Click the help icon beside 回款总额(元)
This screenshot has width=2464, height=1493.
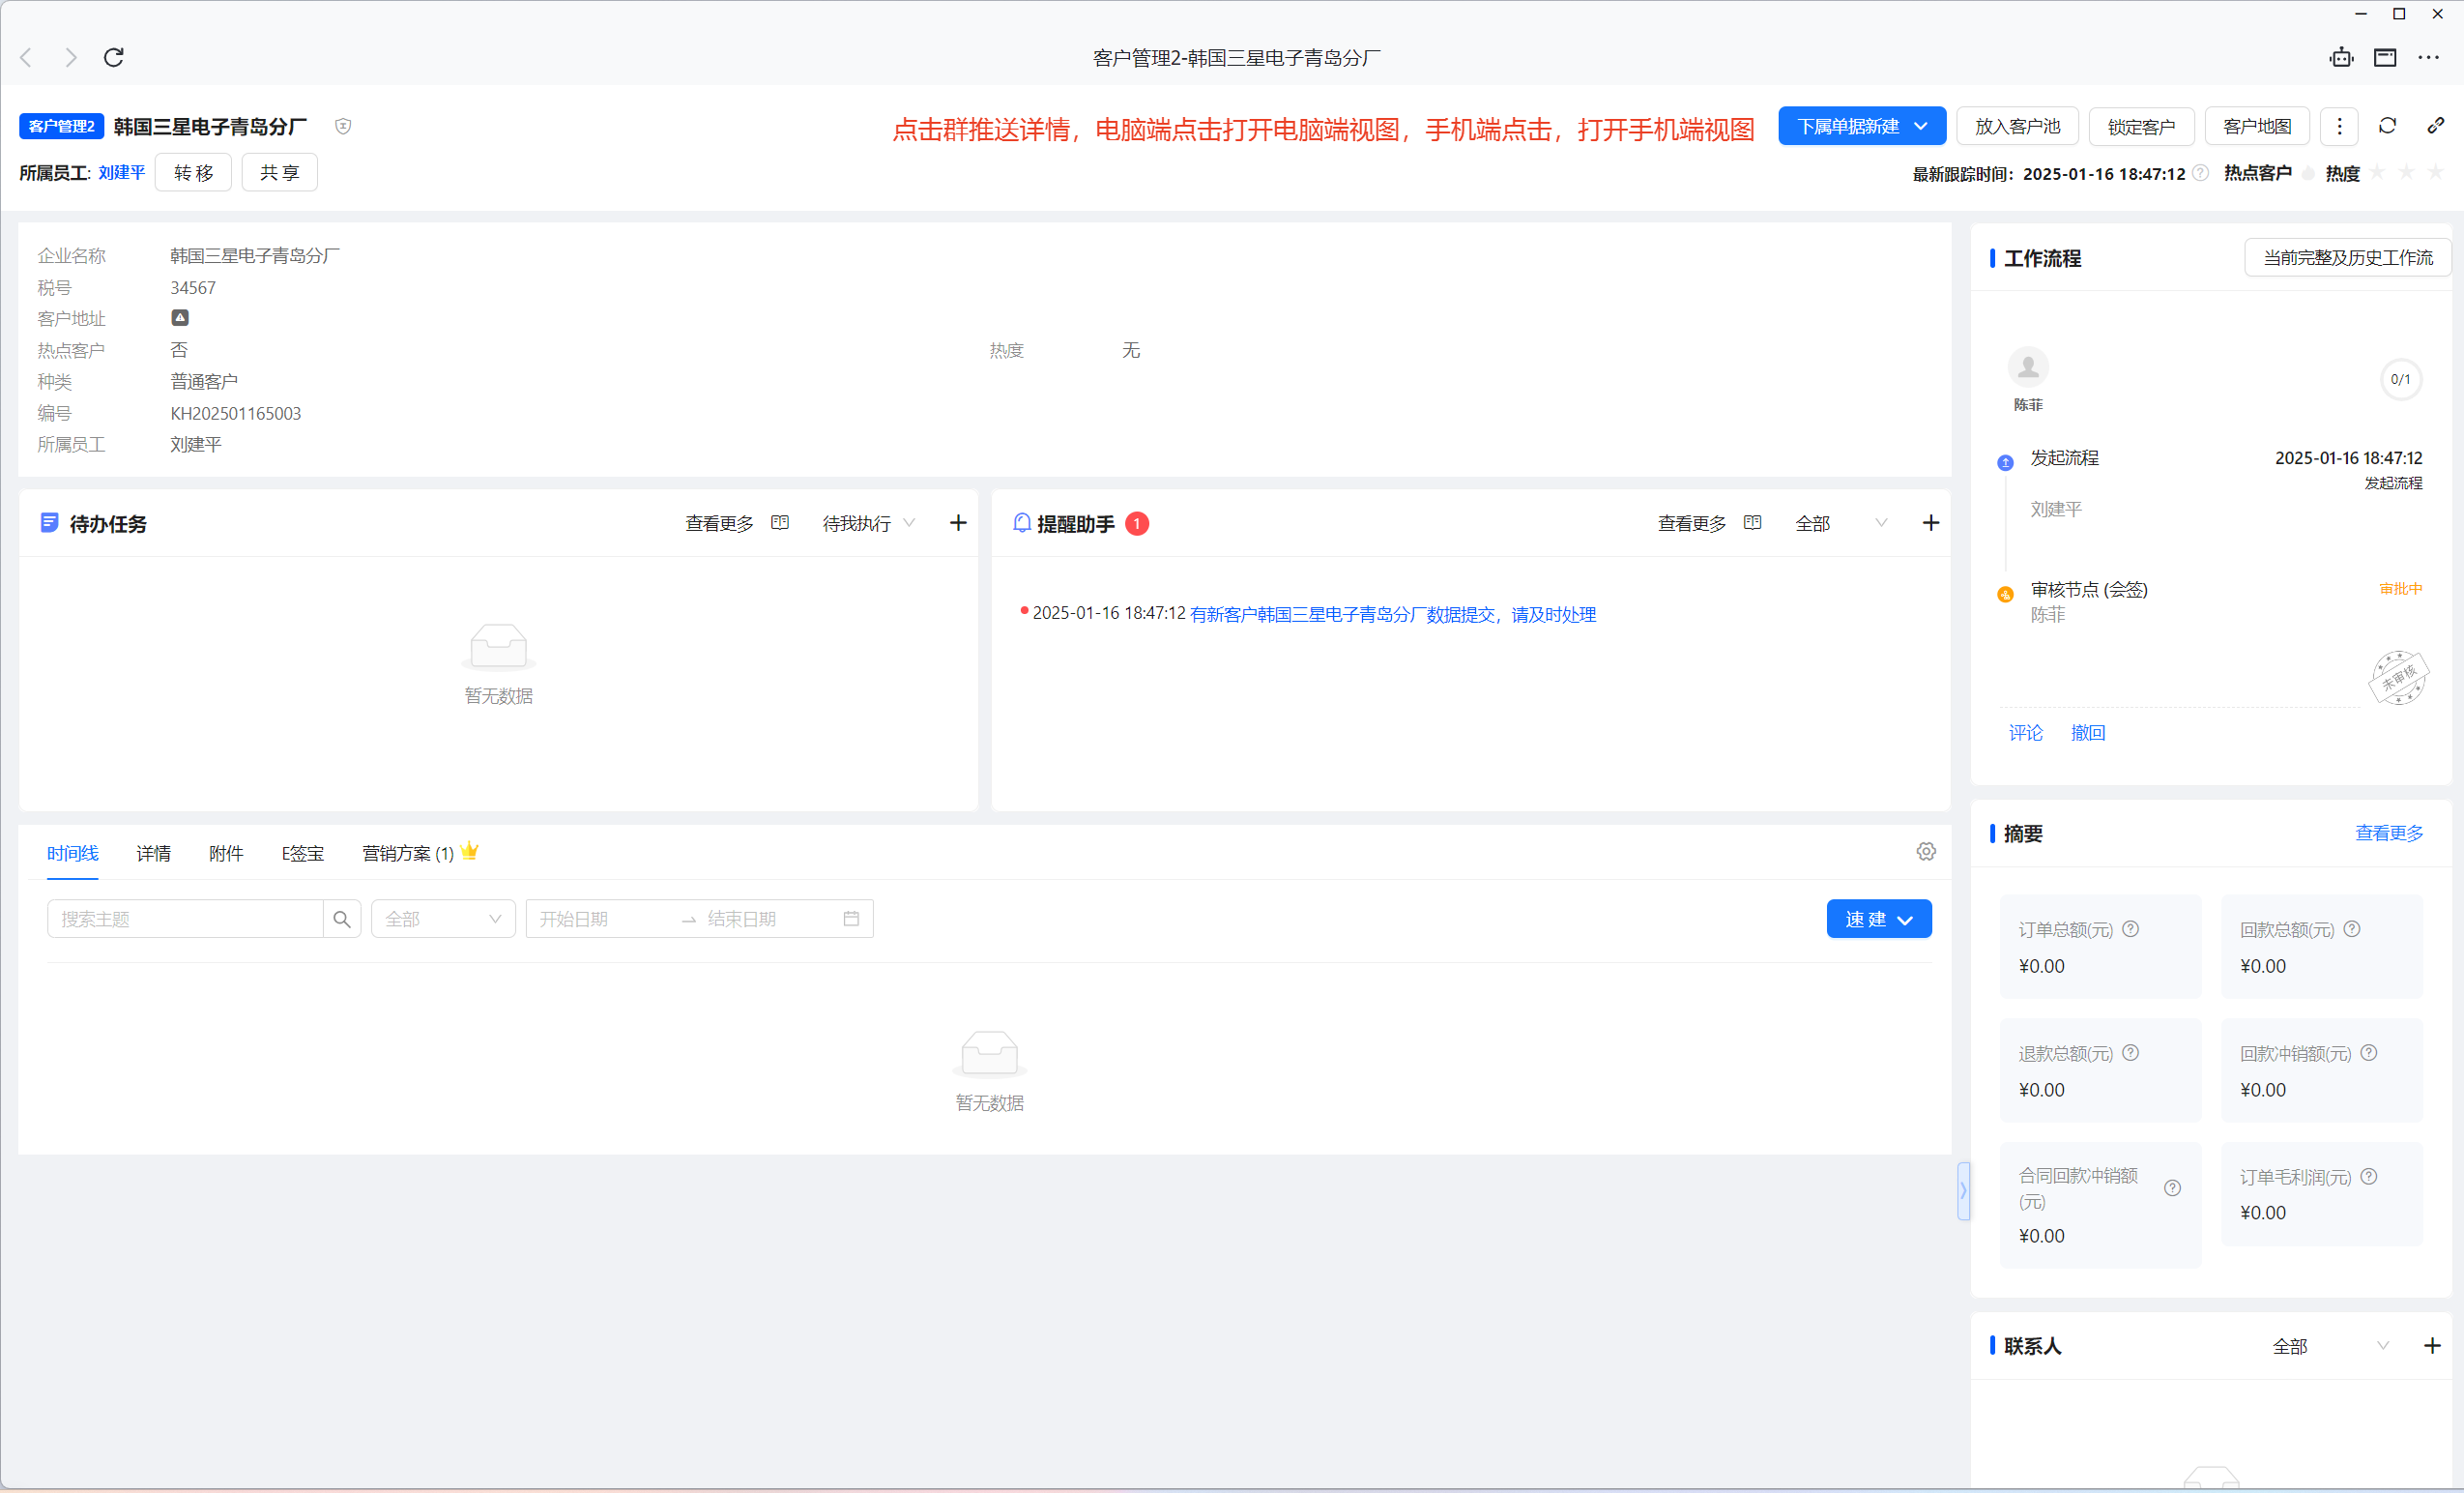[x=2352, y=929]
